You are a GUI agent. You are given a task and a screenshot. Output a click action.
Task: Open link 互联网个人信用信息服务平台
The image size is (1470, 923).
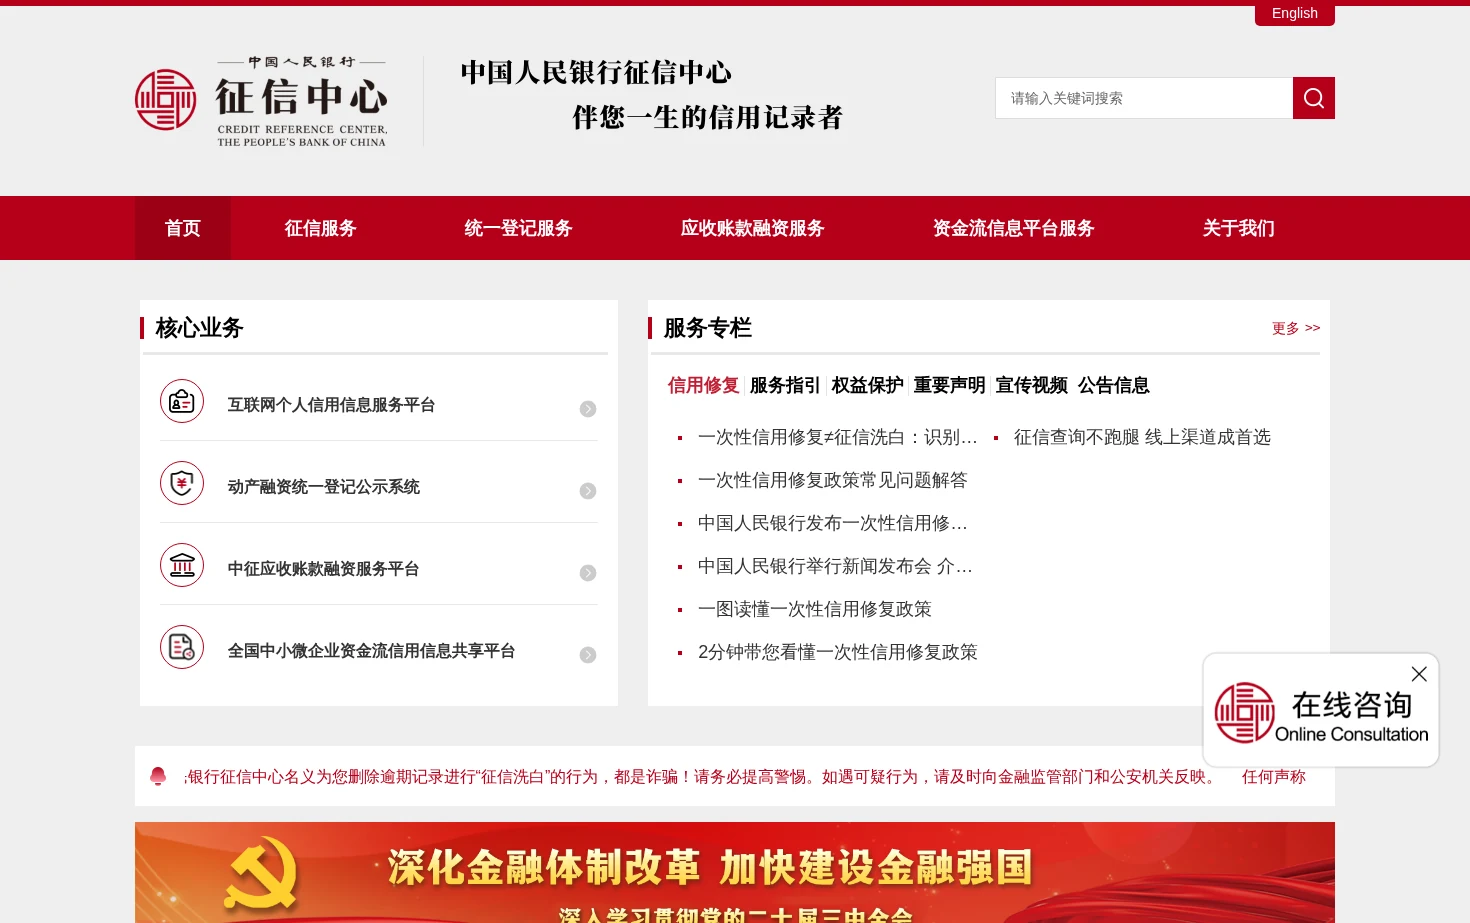(331, 405)
